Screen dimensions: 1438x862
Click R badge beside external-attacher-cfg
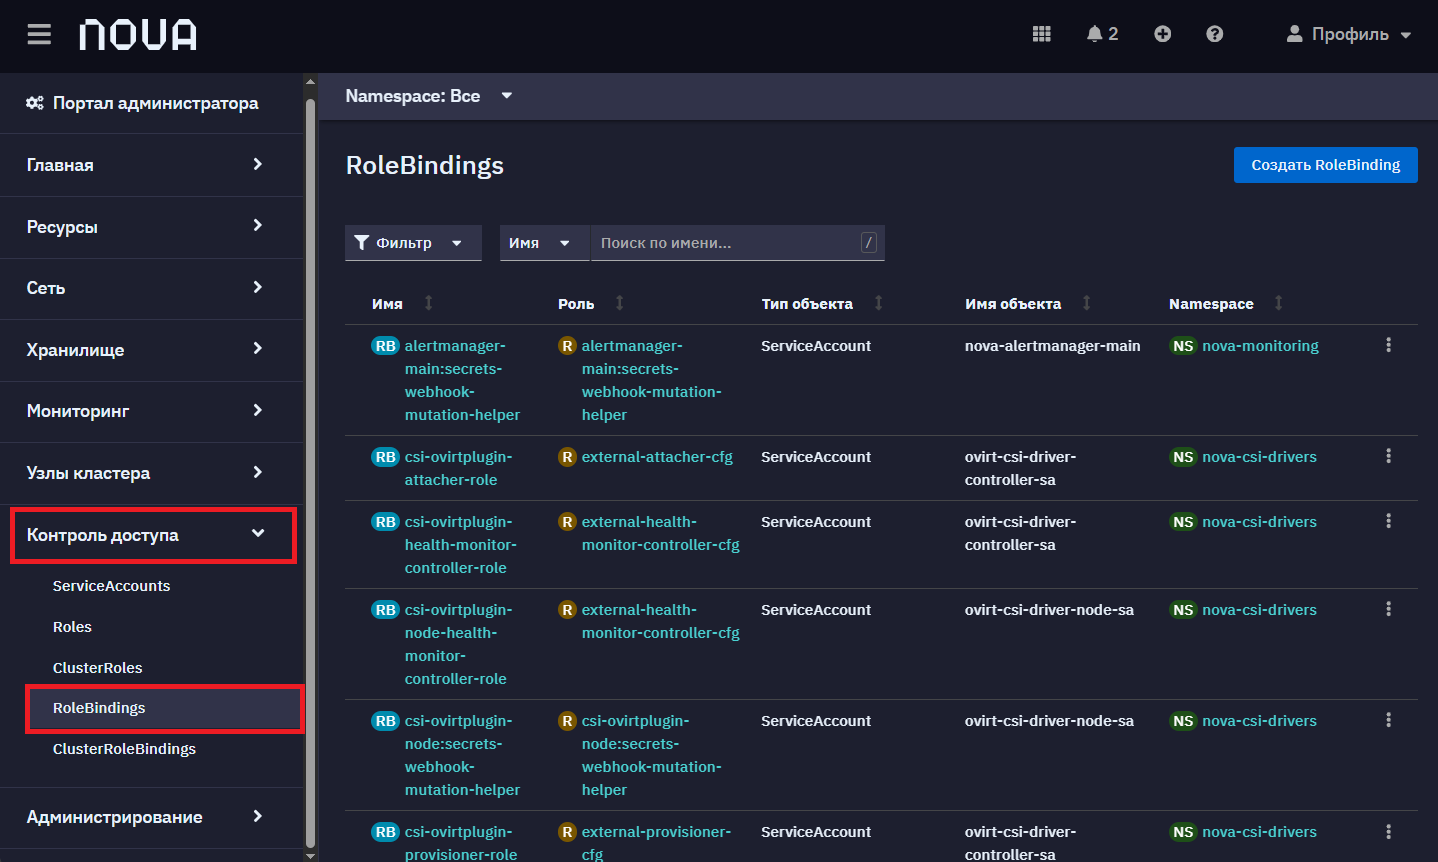[x=567, y=457]
